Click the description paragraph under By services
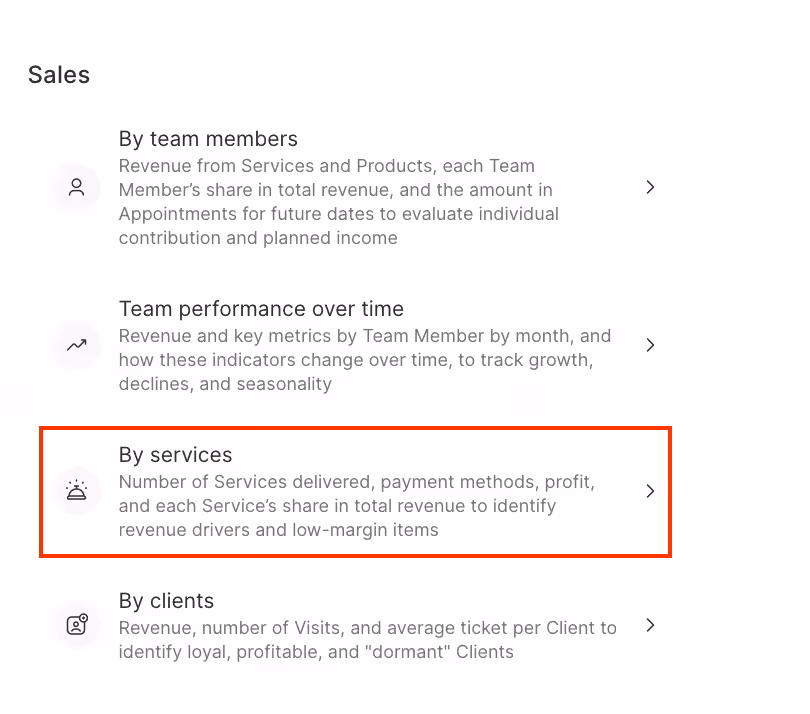The width and height of the screenshot is (810, 714). (356, 506)
